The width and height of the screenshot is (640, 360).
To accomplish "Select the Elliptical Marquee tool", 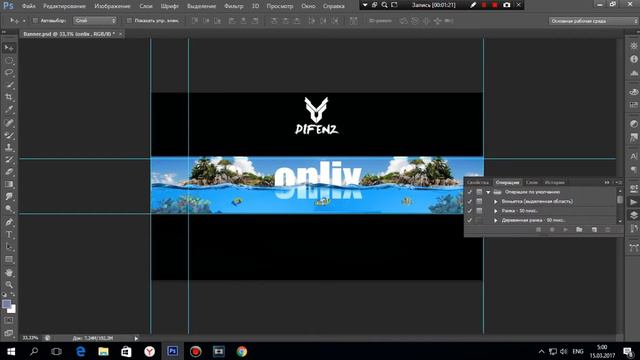I will coord(9,60).
